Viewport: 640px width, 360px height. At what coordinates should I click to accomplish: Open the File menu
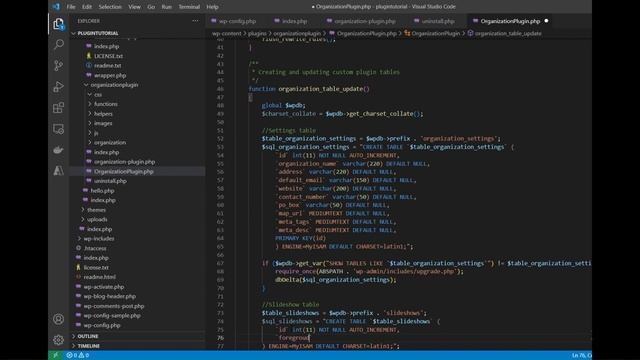point(71,7)
